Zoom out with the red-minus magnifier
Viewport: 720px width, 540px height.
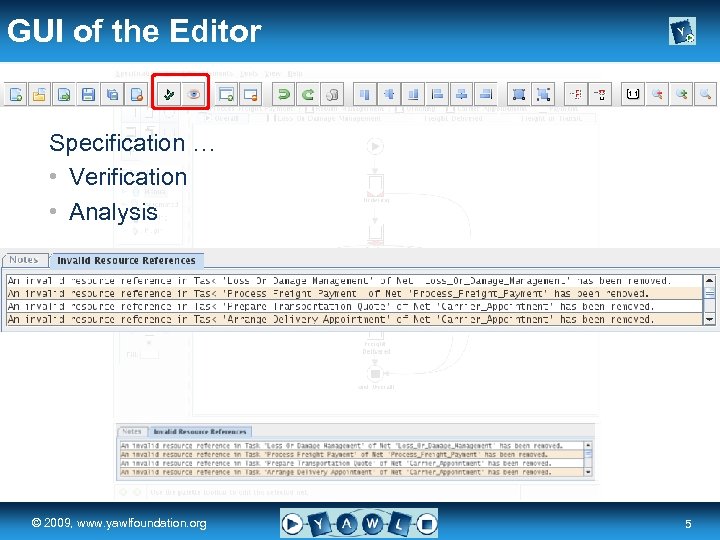tap(657, 95)
